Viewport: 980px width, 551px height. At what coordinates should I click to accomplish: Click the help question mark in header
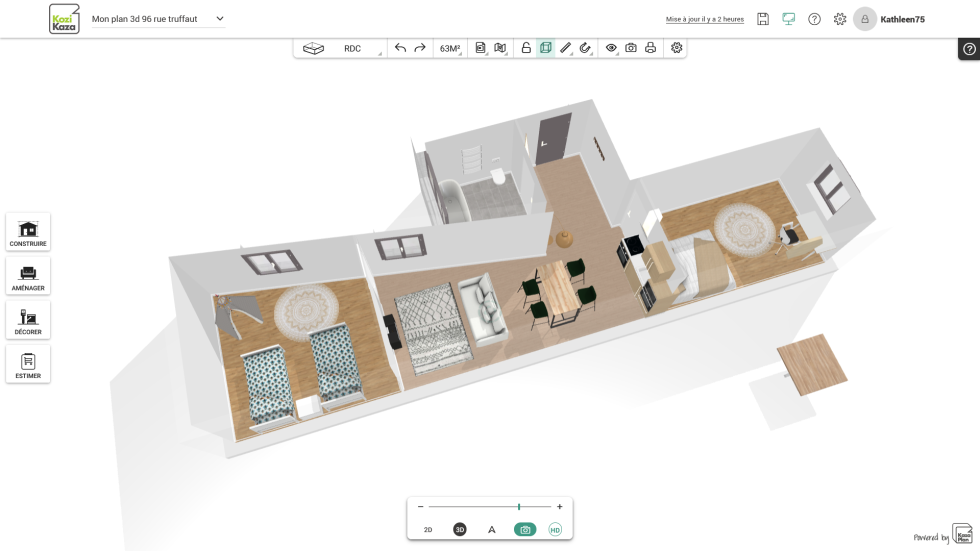pyautogui.click(x=814, y=19)
